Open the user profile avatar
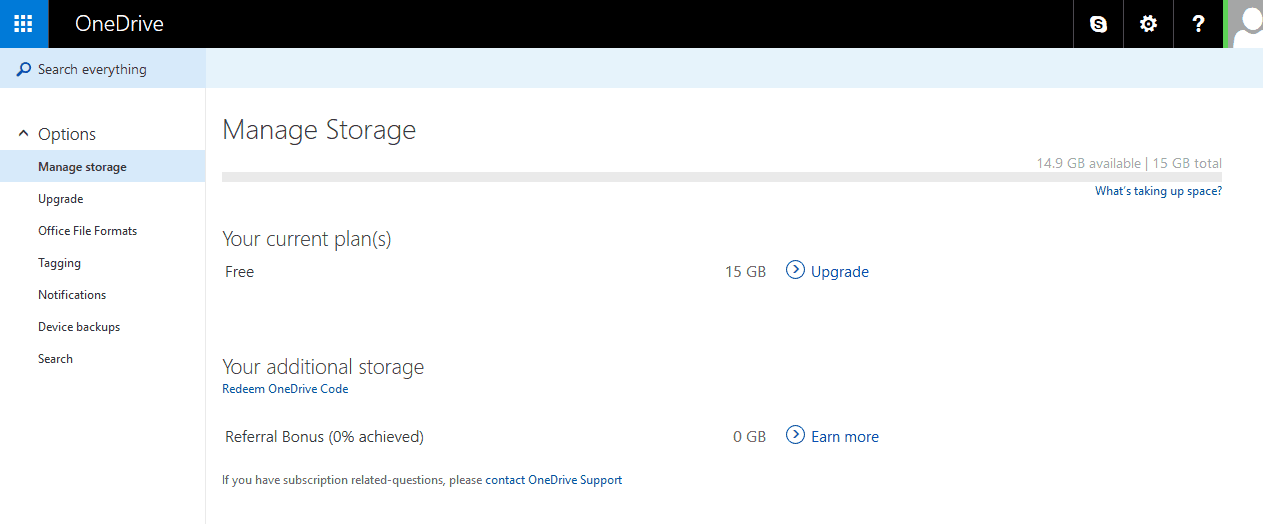Image resolution: width=1263 pixels, height=524 pixels. pos(1246,24)
